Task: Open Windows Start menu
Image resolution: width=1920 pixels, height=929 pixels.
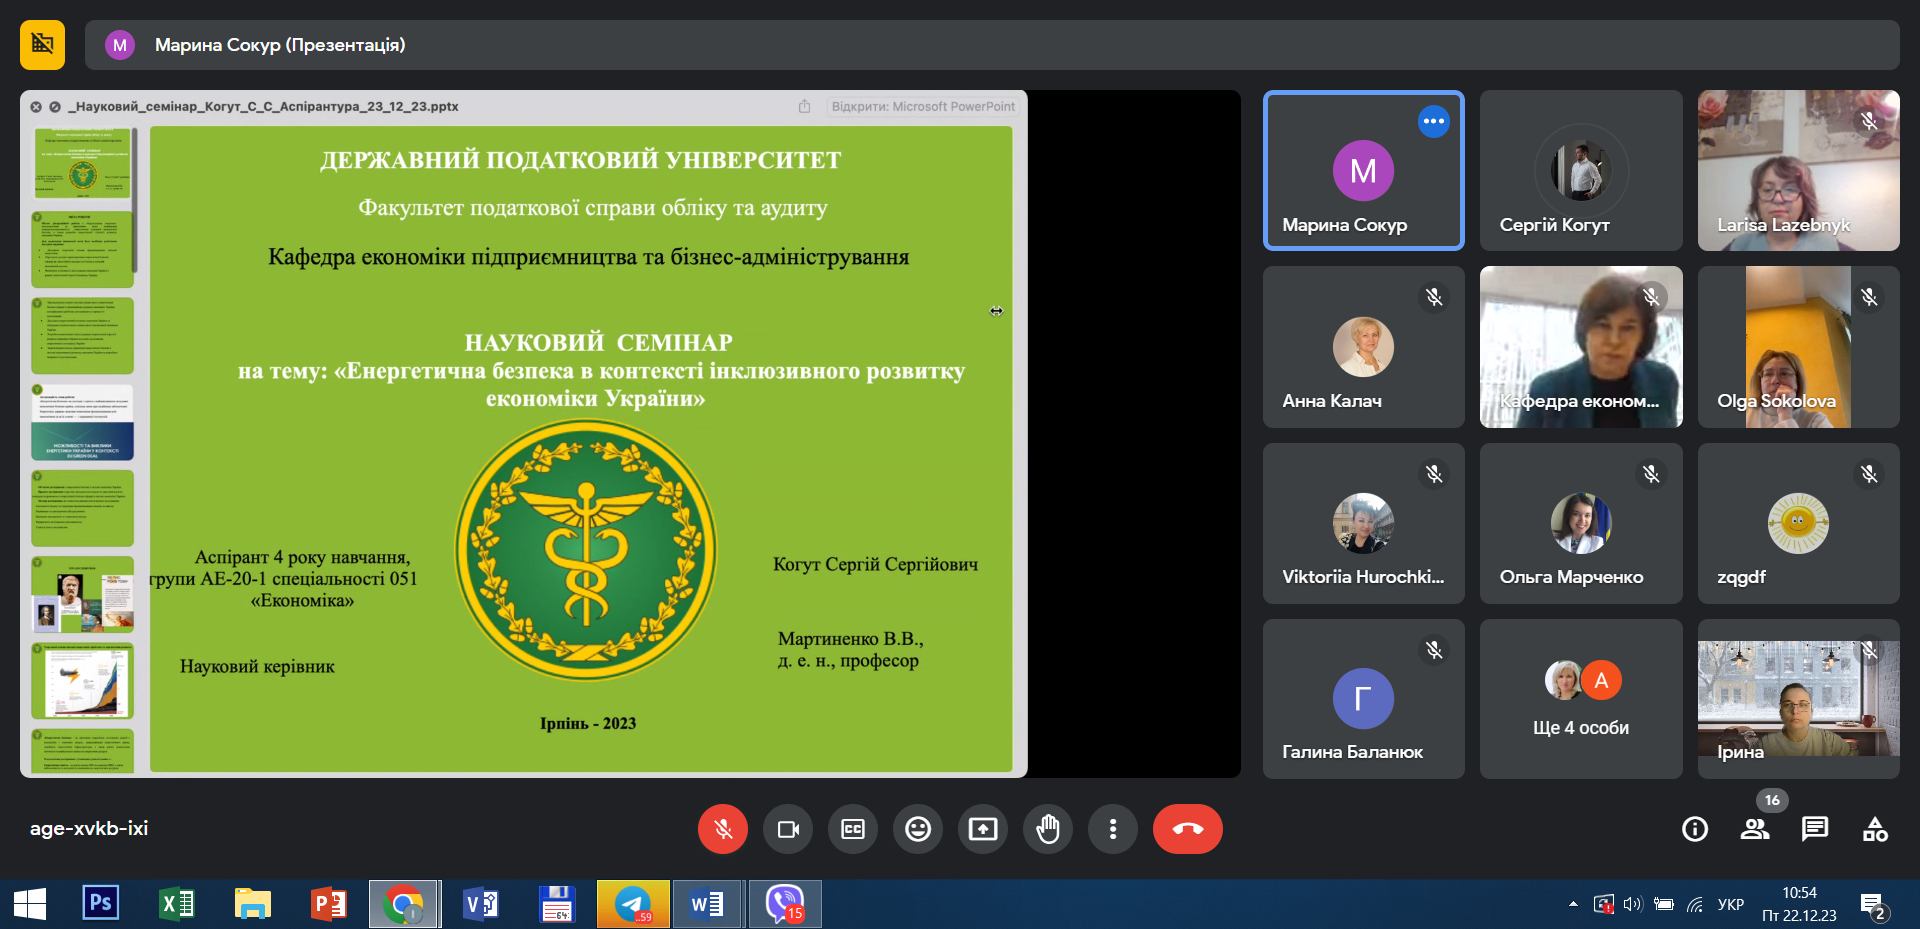Action: click(30, 905)
